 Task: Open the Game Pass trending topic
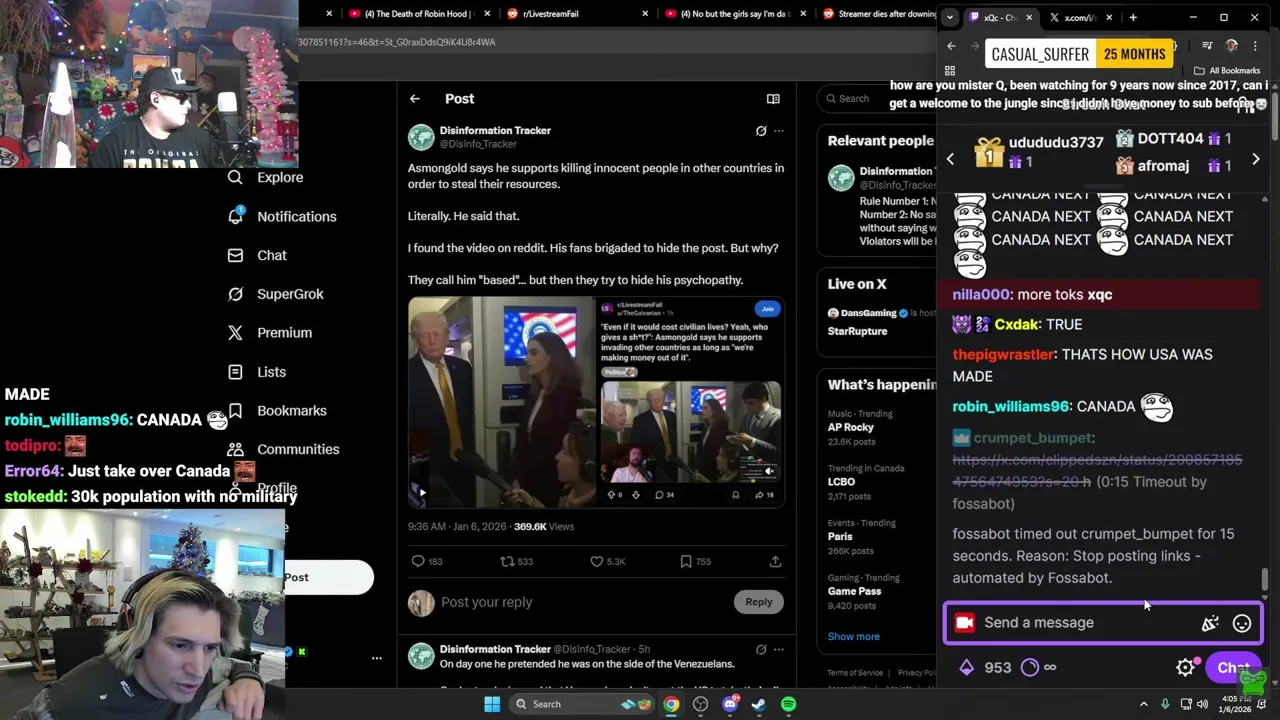[x=854, y=591]
